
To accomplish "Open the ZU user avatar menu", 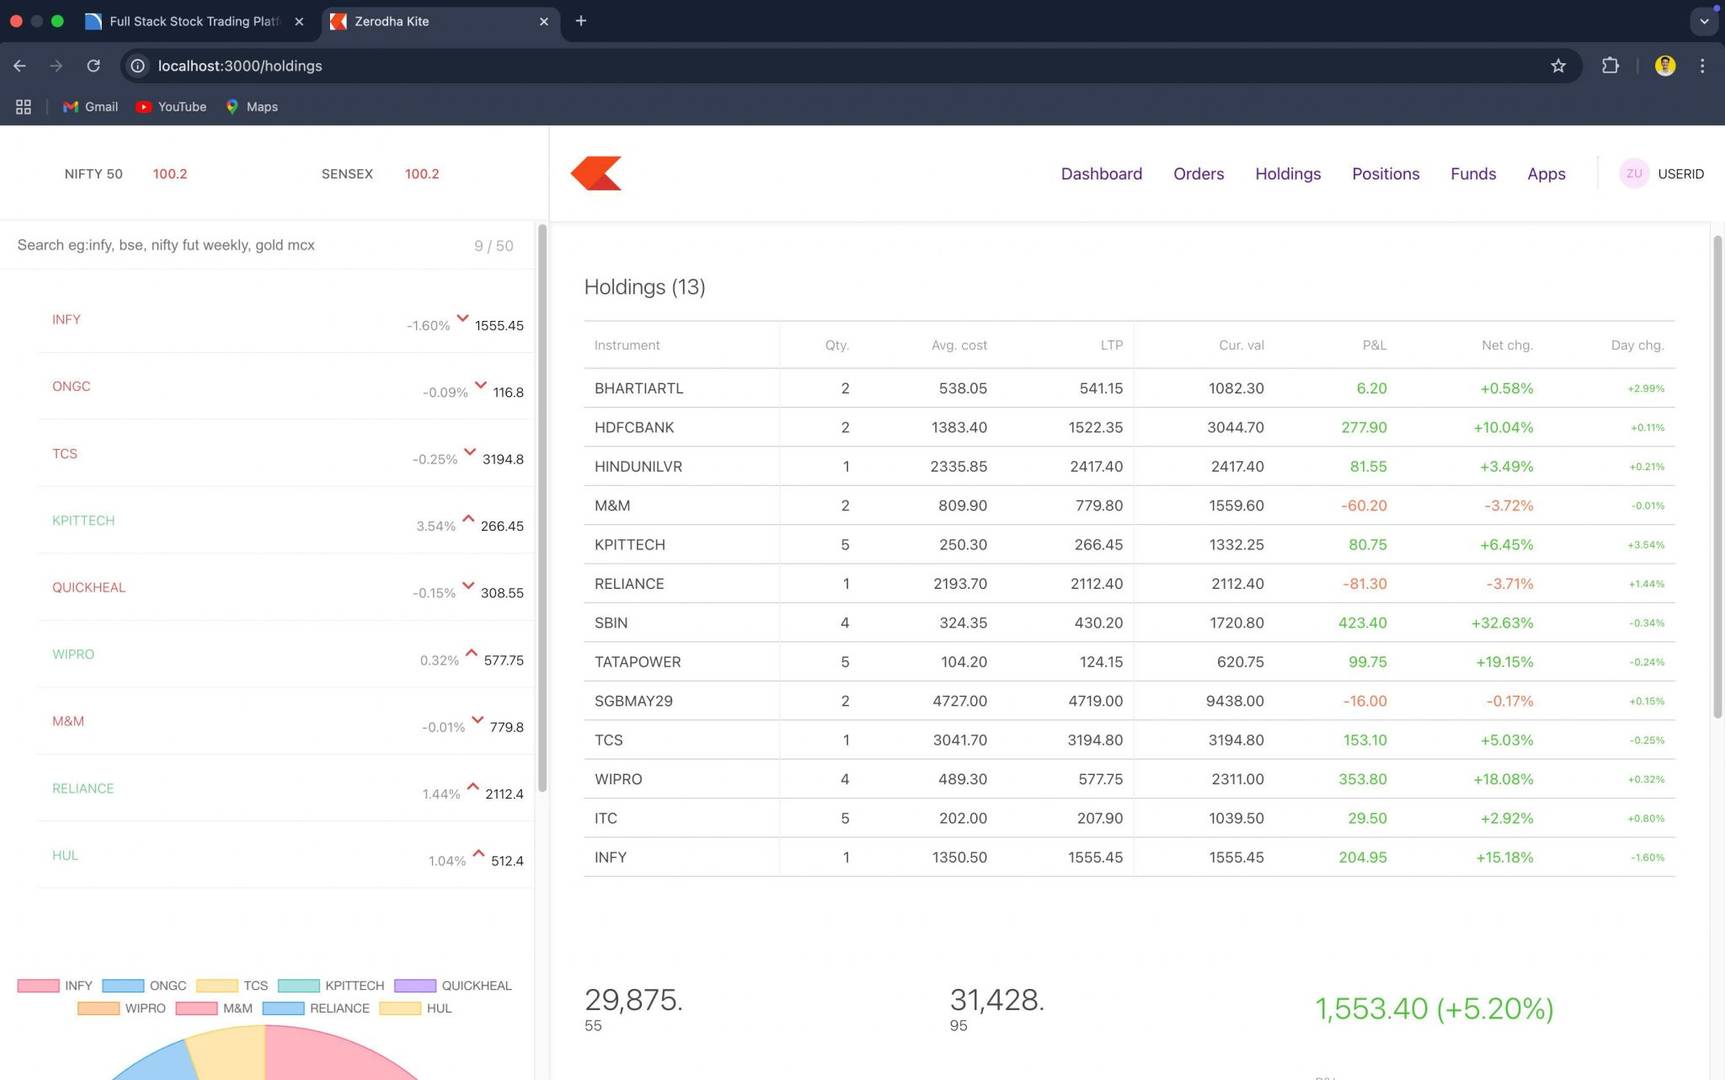I will [x=1634, y=173].
